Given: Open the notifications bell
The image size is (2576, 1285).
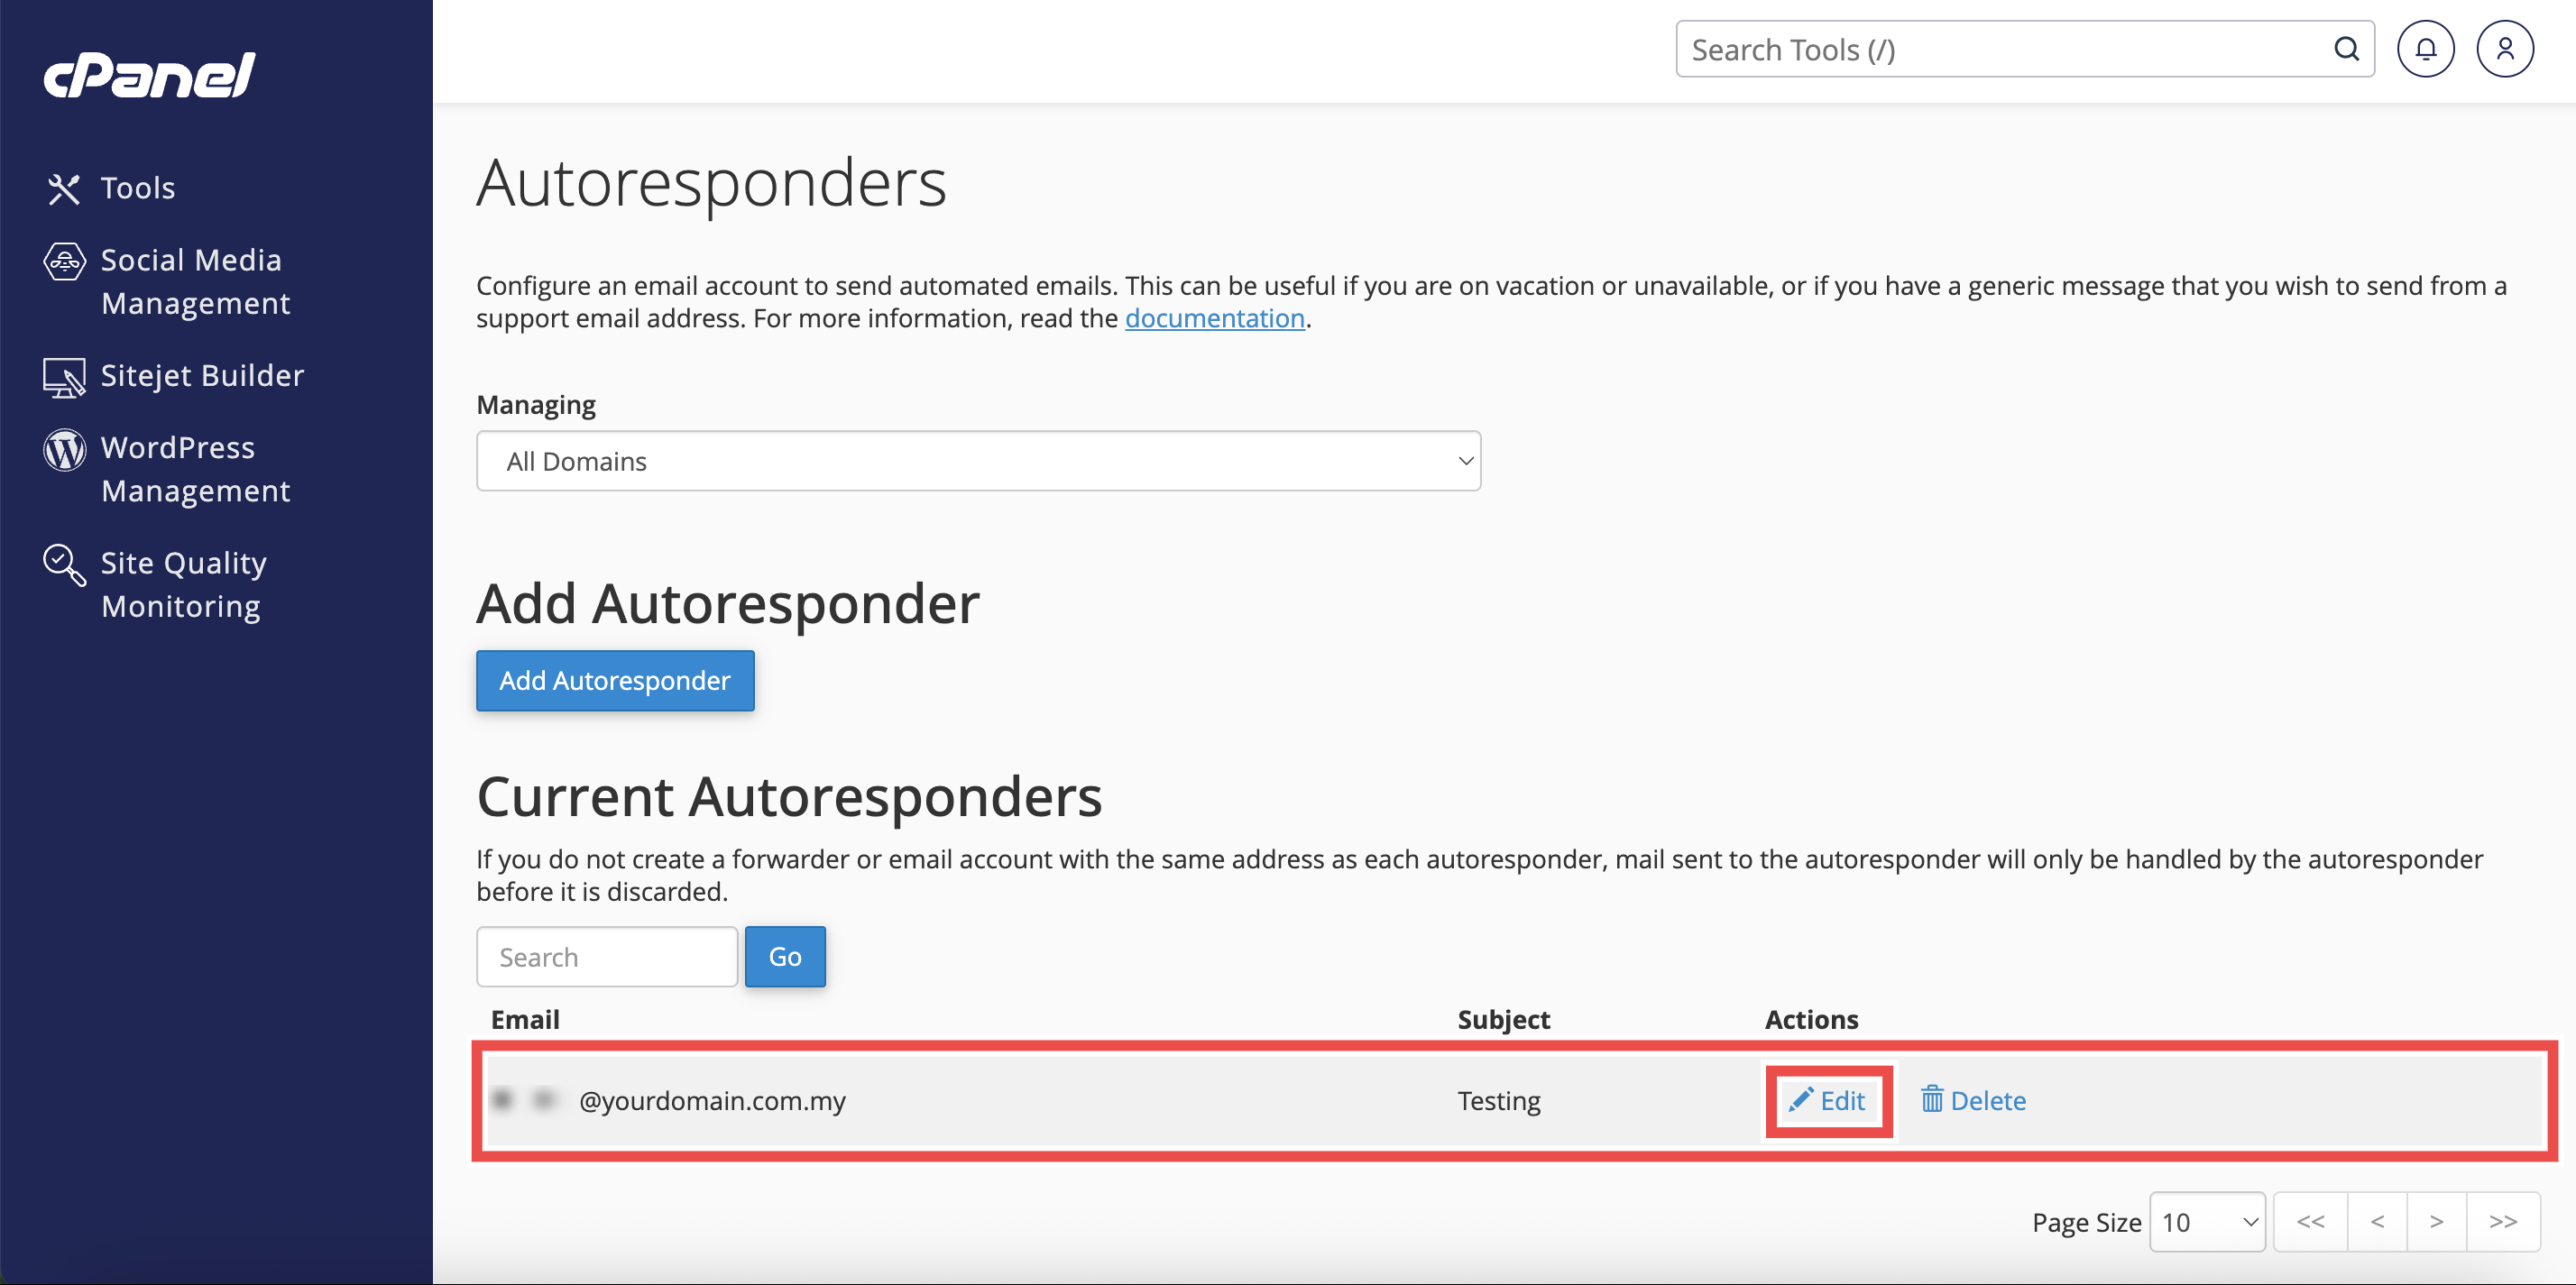Looking at the screenshot, I should (2425, 49).
